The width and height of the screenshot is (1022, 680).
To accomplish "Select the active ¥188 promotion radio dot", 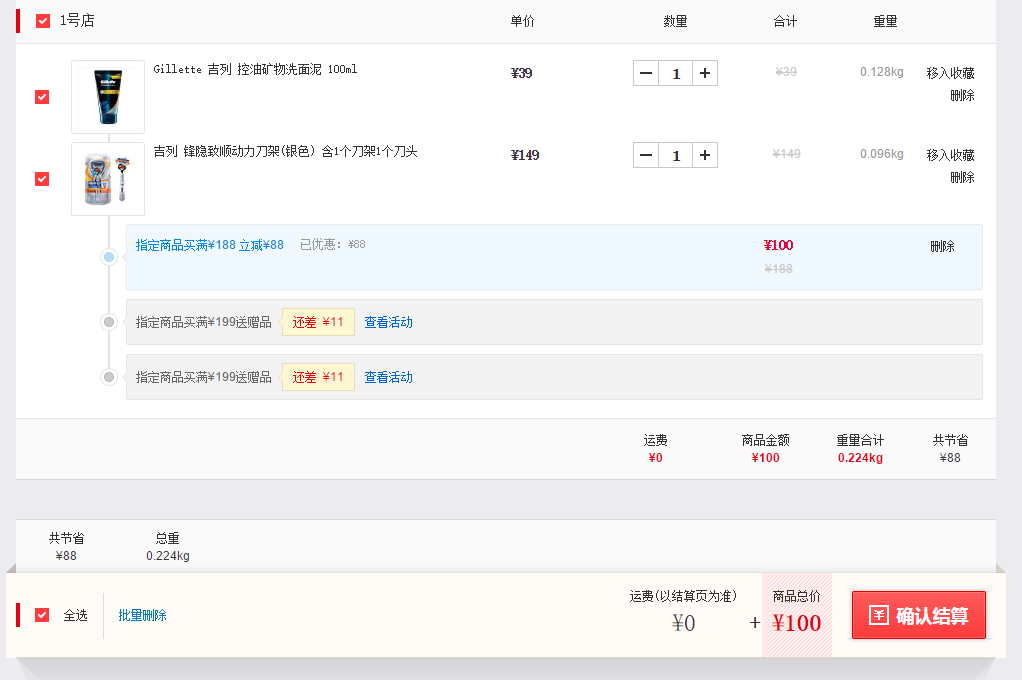I will point(109,257).
